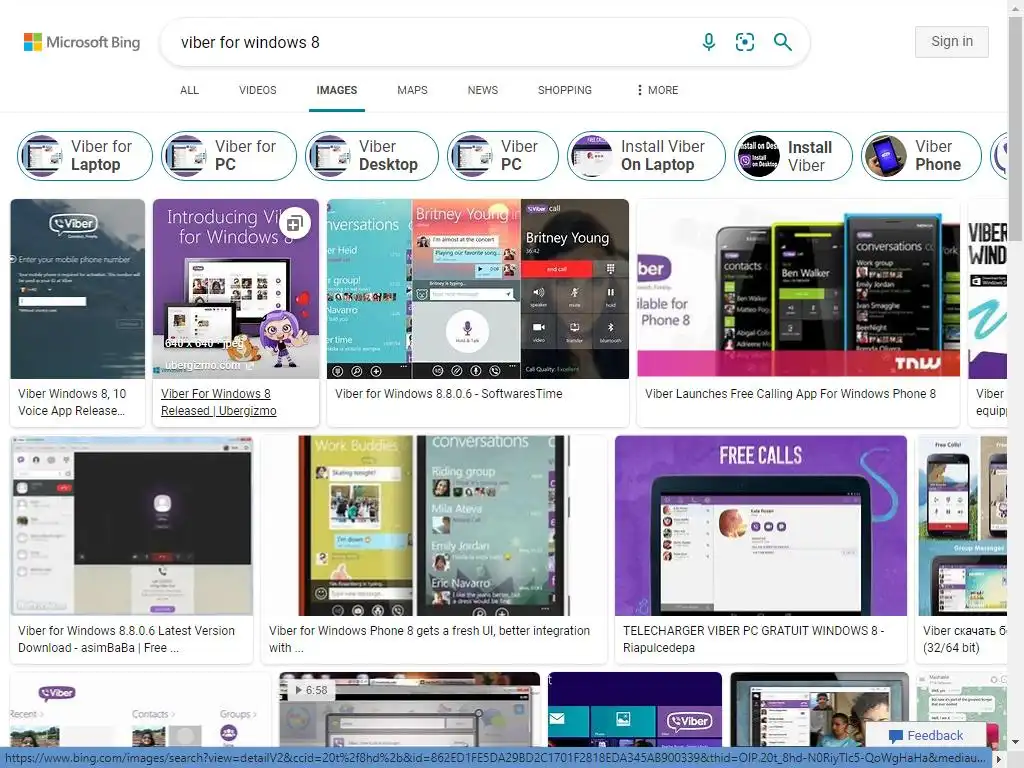Viewport: 1024px width, 768px height.
Task: Click TELECHARGER VIBER PC GRATUIT caption
Action: 754,639
